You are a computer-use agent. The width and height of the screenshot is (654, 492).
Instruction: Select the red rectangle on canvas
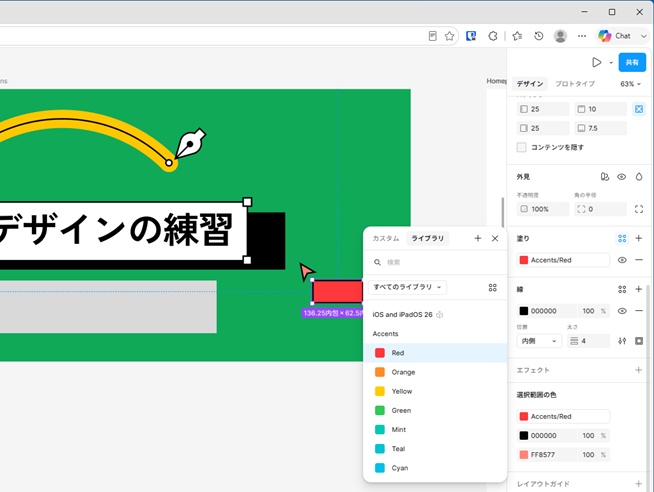(337, 291)
